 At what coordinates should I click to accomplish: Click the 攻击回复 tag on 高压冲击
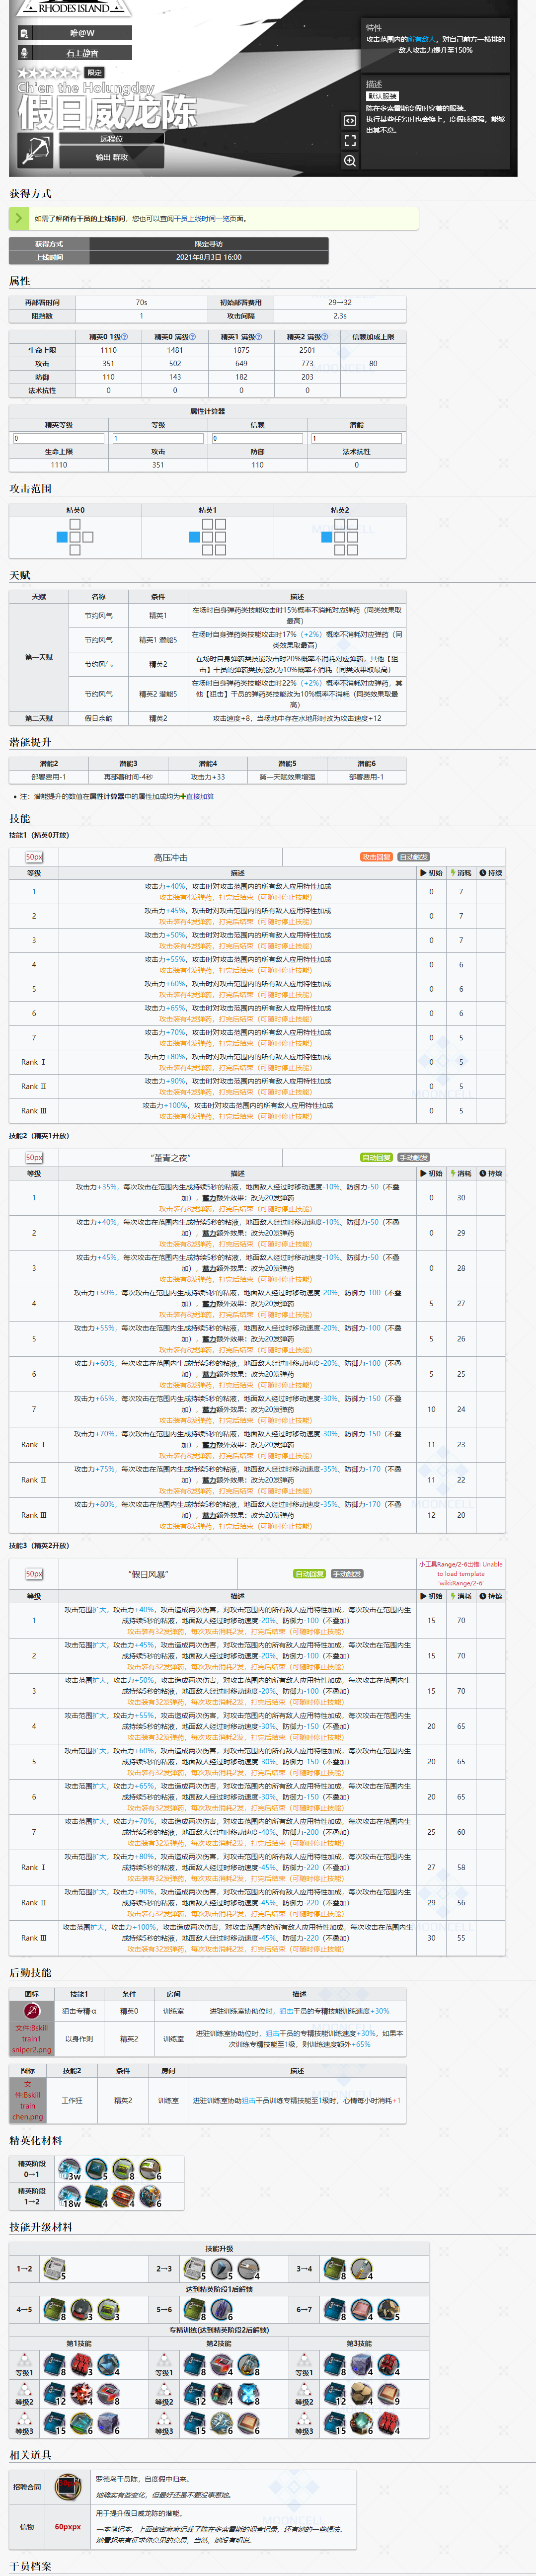(x=377, y=857)
